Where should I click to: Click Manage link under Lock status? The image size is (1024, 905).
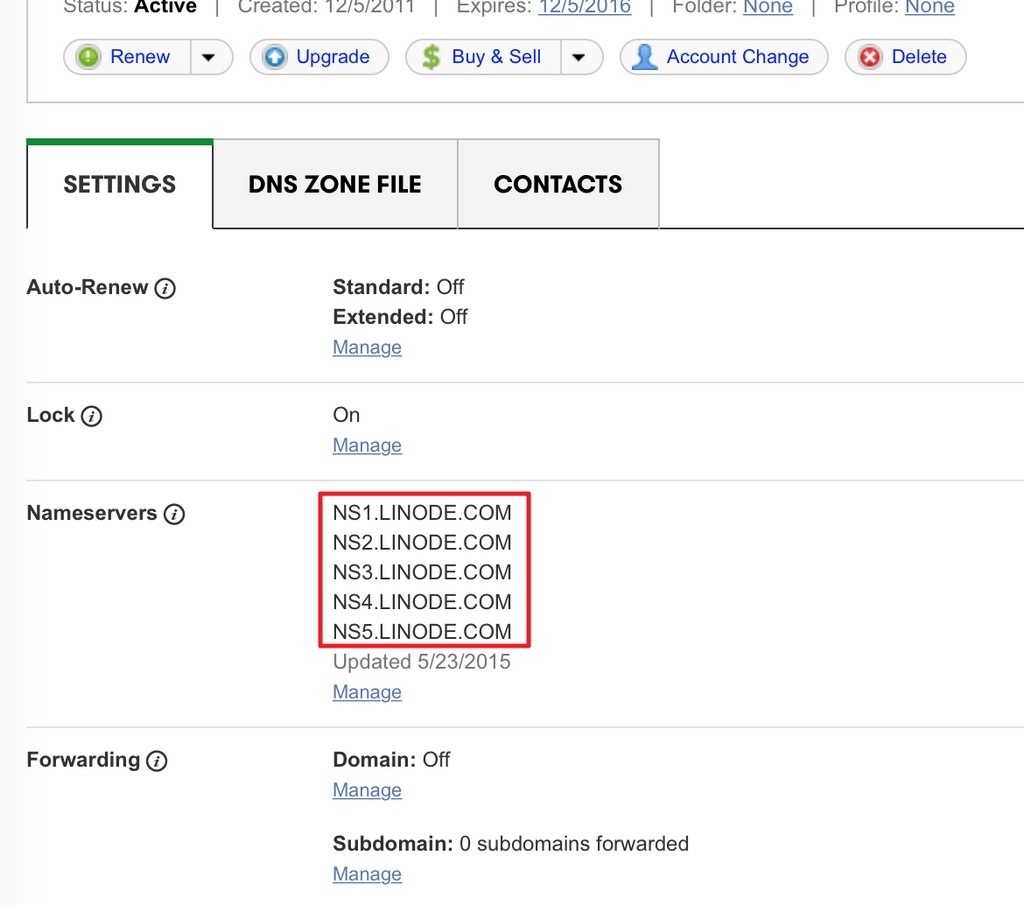[x=367, y=445]
